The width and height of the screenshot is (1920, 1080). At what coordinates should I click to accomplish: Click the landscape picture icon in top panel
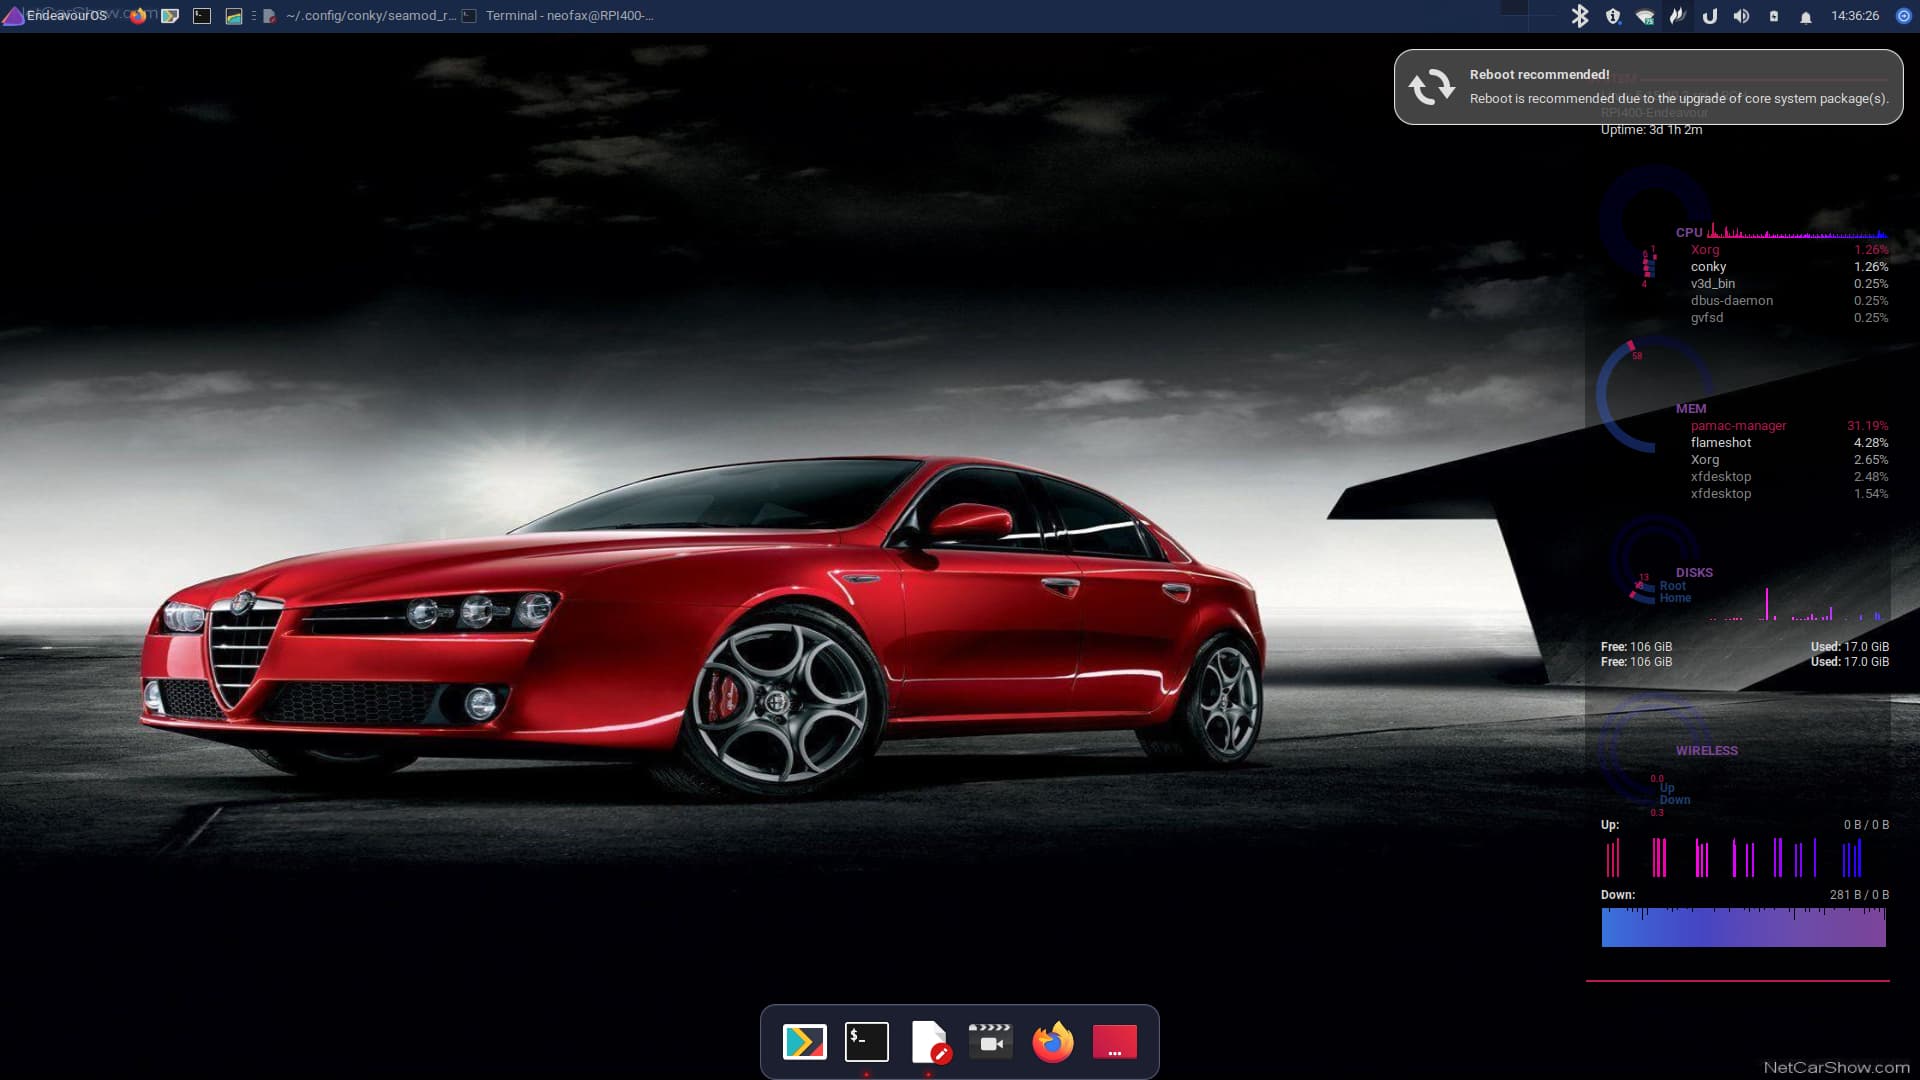pyautogui.click(x=234, y=16)
